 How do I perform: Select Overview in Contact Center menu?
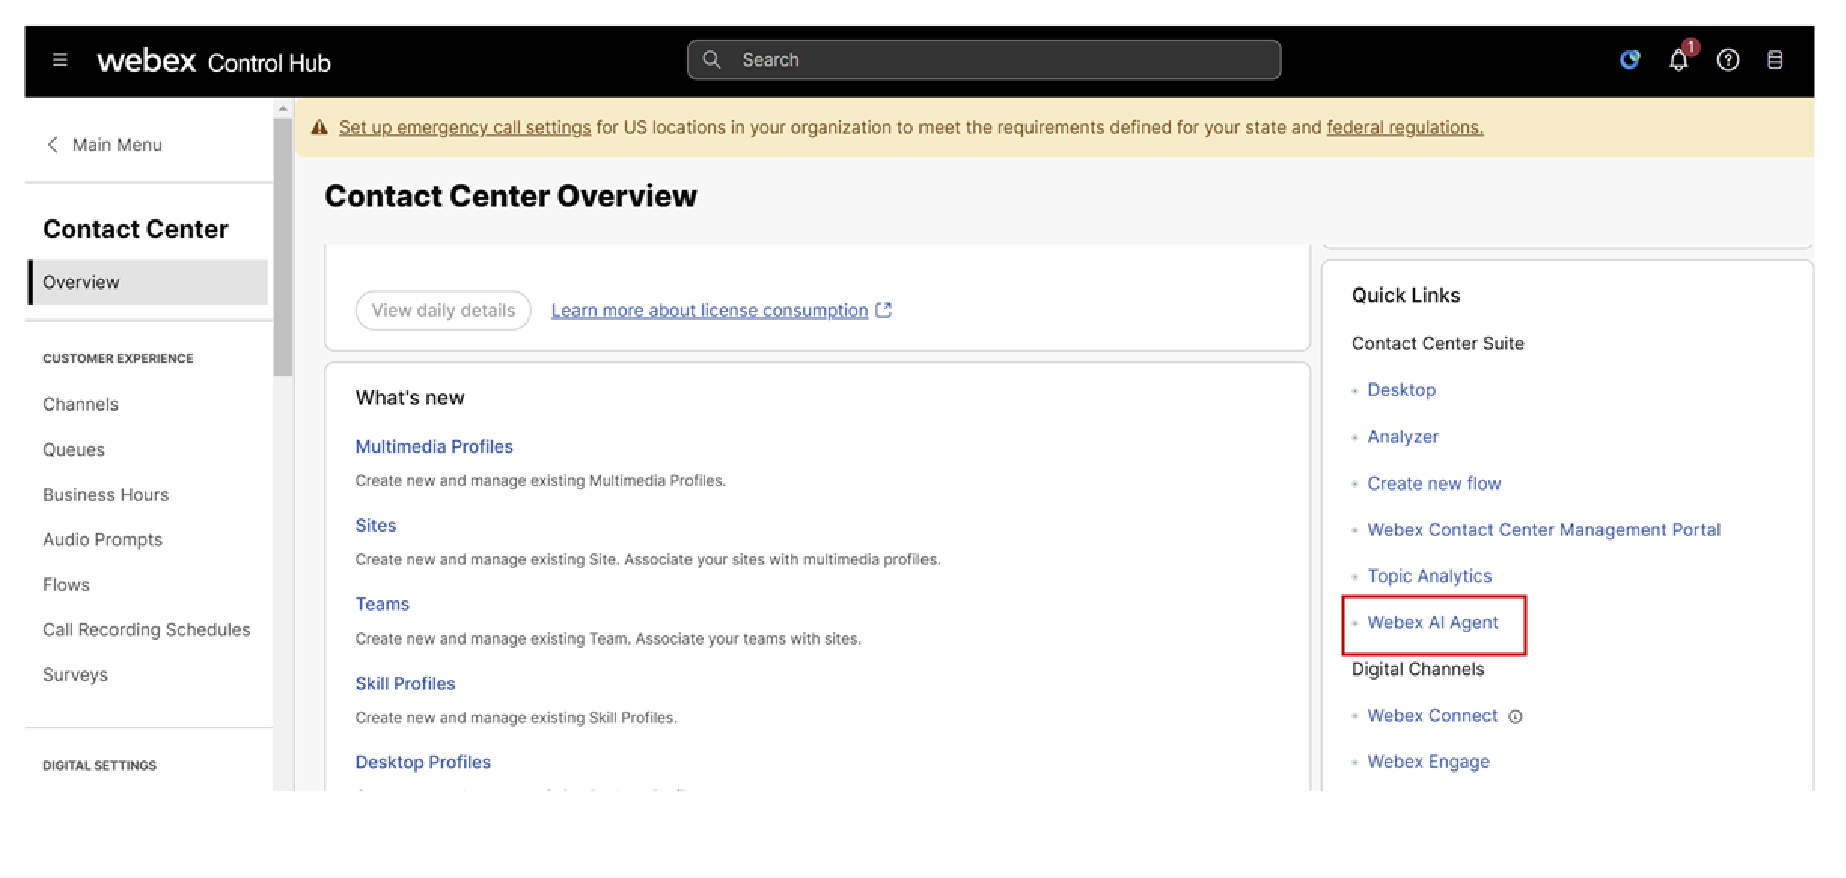pos(148,282)
